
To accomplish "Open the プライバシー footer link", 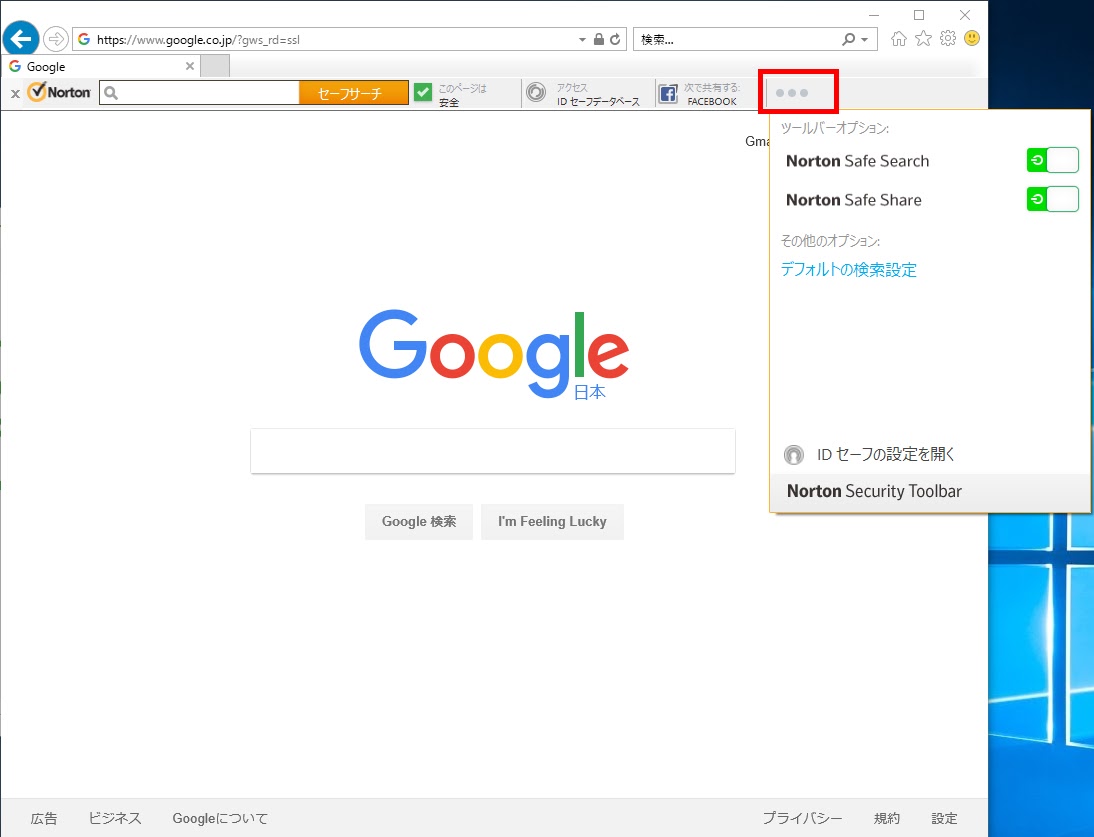I will coord(802,818).
